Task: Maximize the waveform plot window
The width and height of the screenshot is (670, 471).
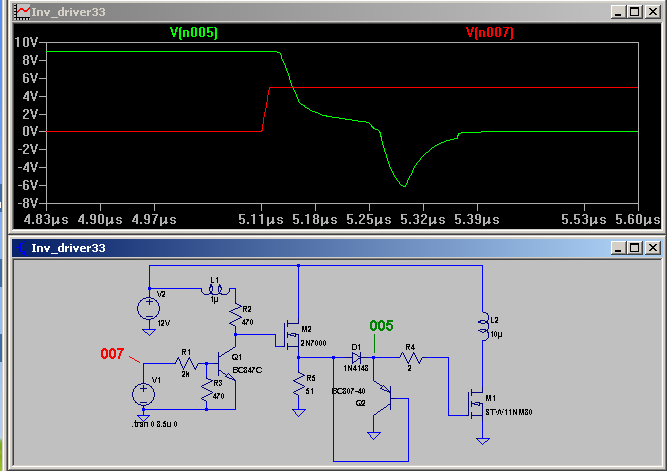Action: click(633, 12)
